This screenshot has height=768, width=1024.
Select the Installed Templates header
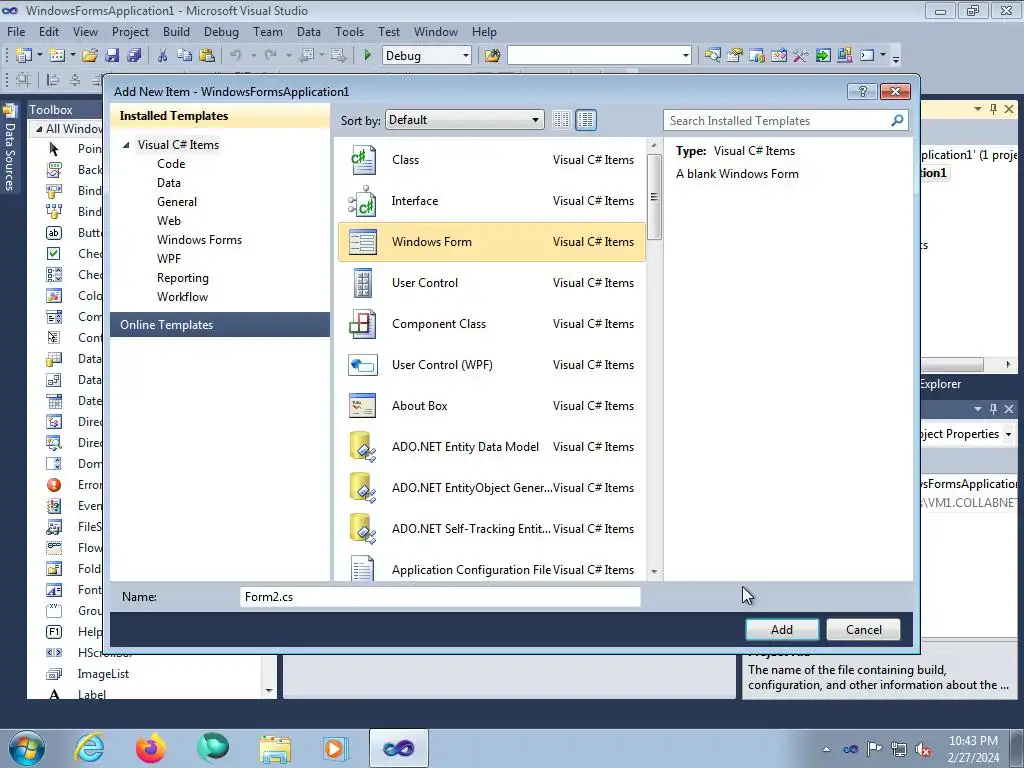pos(220,116)
